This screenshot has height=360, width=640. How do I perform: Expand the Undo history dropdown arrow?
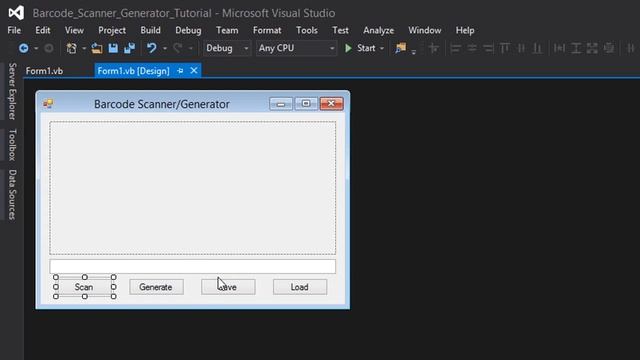pyautogui.click(x=165, y=49)
